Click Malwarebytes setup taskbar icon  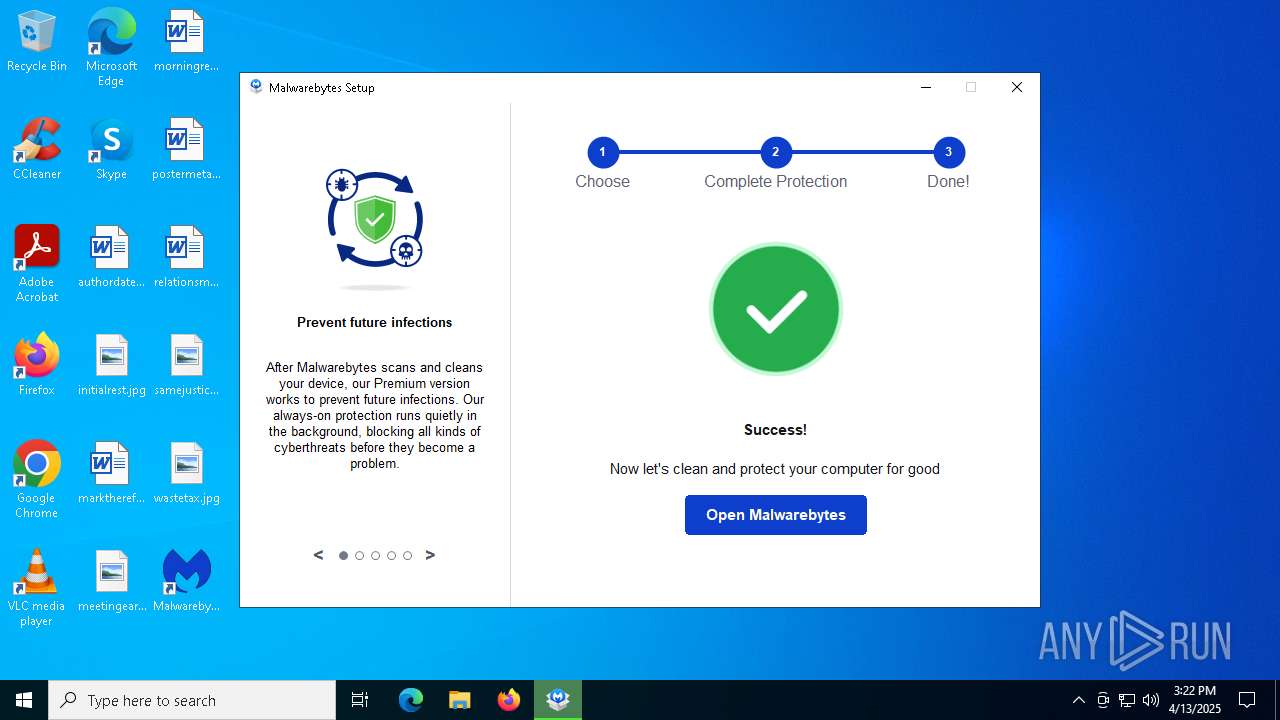click(x=558, y=700)
